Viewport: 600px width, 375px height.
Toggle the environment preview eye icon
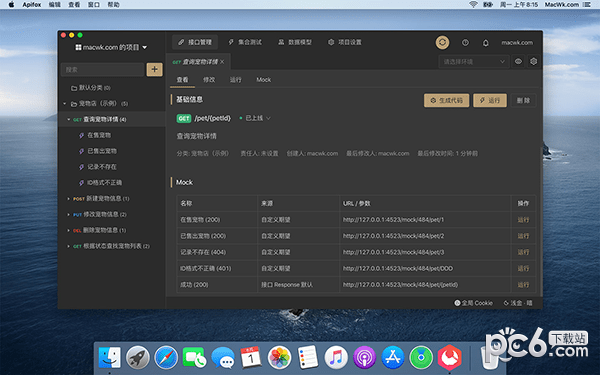518,62
